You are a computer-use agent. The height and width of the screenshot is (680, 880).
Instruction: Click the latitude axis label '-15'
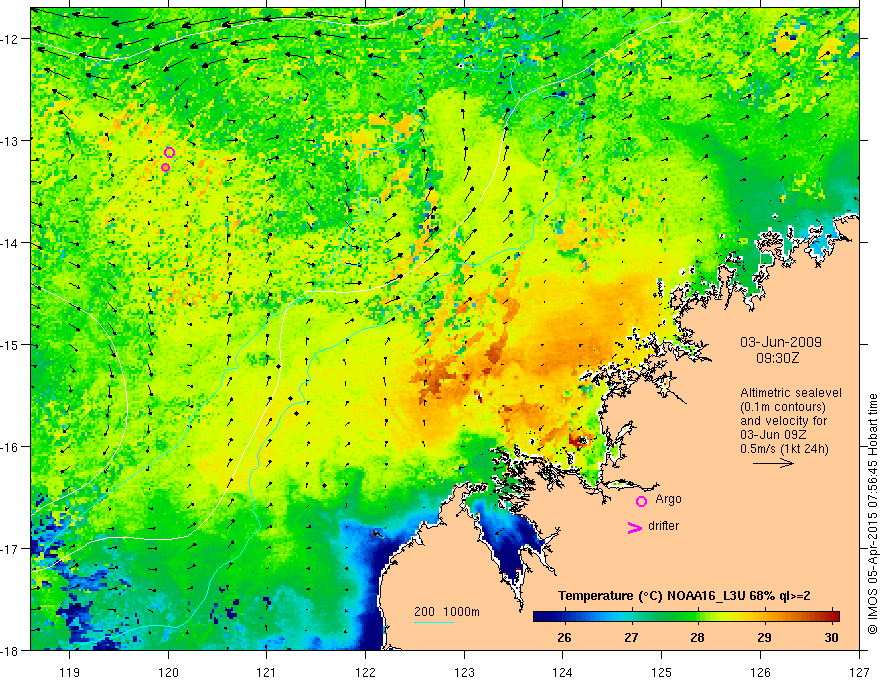11,344
